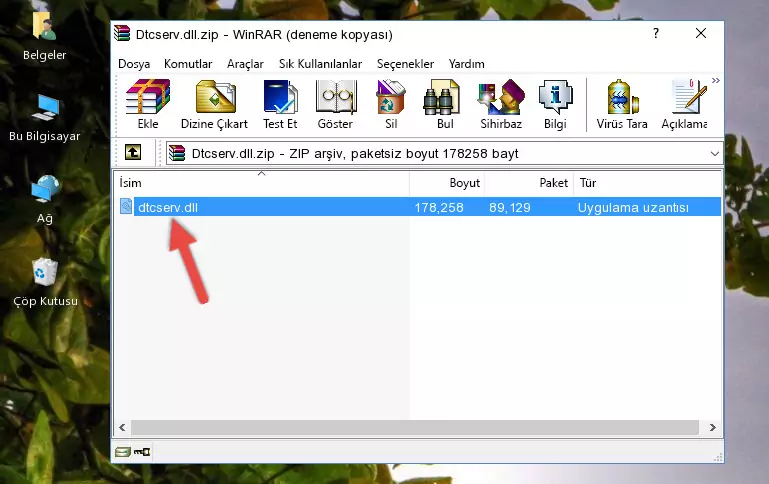Select the dtcserv.dll file row

point(418,207)
